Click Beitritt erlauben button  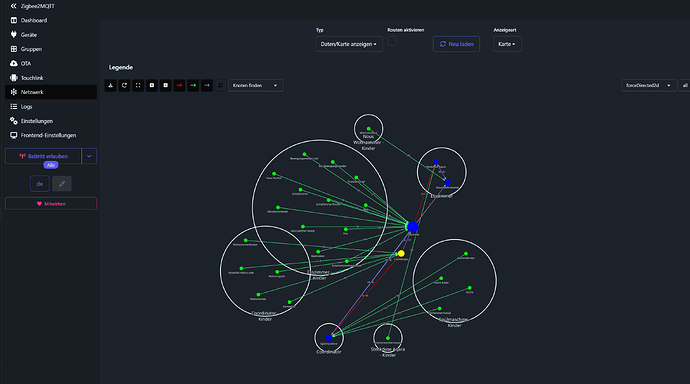43,156
